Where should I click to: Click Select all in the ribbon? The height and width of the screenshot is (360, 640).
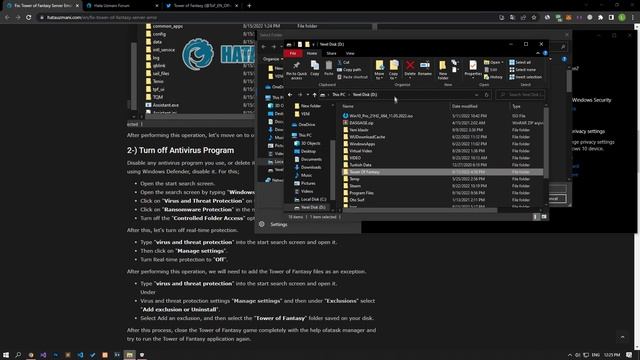pos(520,62)
